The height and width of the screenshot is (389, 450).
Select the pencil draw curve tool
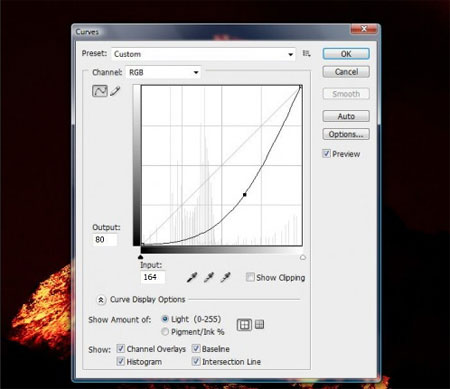point(115,91)
